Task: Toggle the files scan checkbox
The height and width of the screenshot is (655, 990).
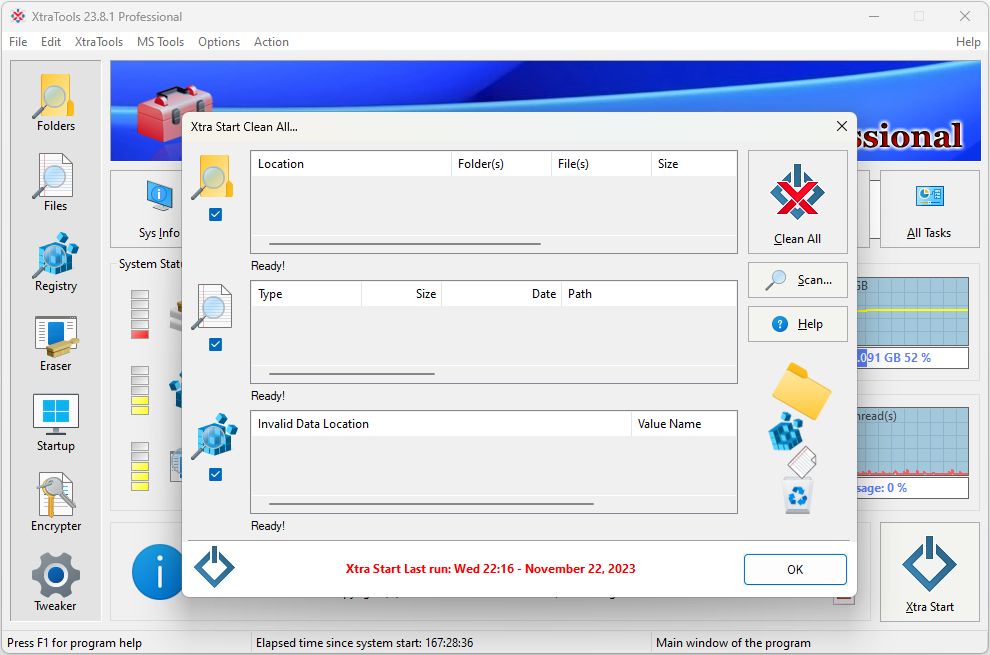Action: point(215,345)
